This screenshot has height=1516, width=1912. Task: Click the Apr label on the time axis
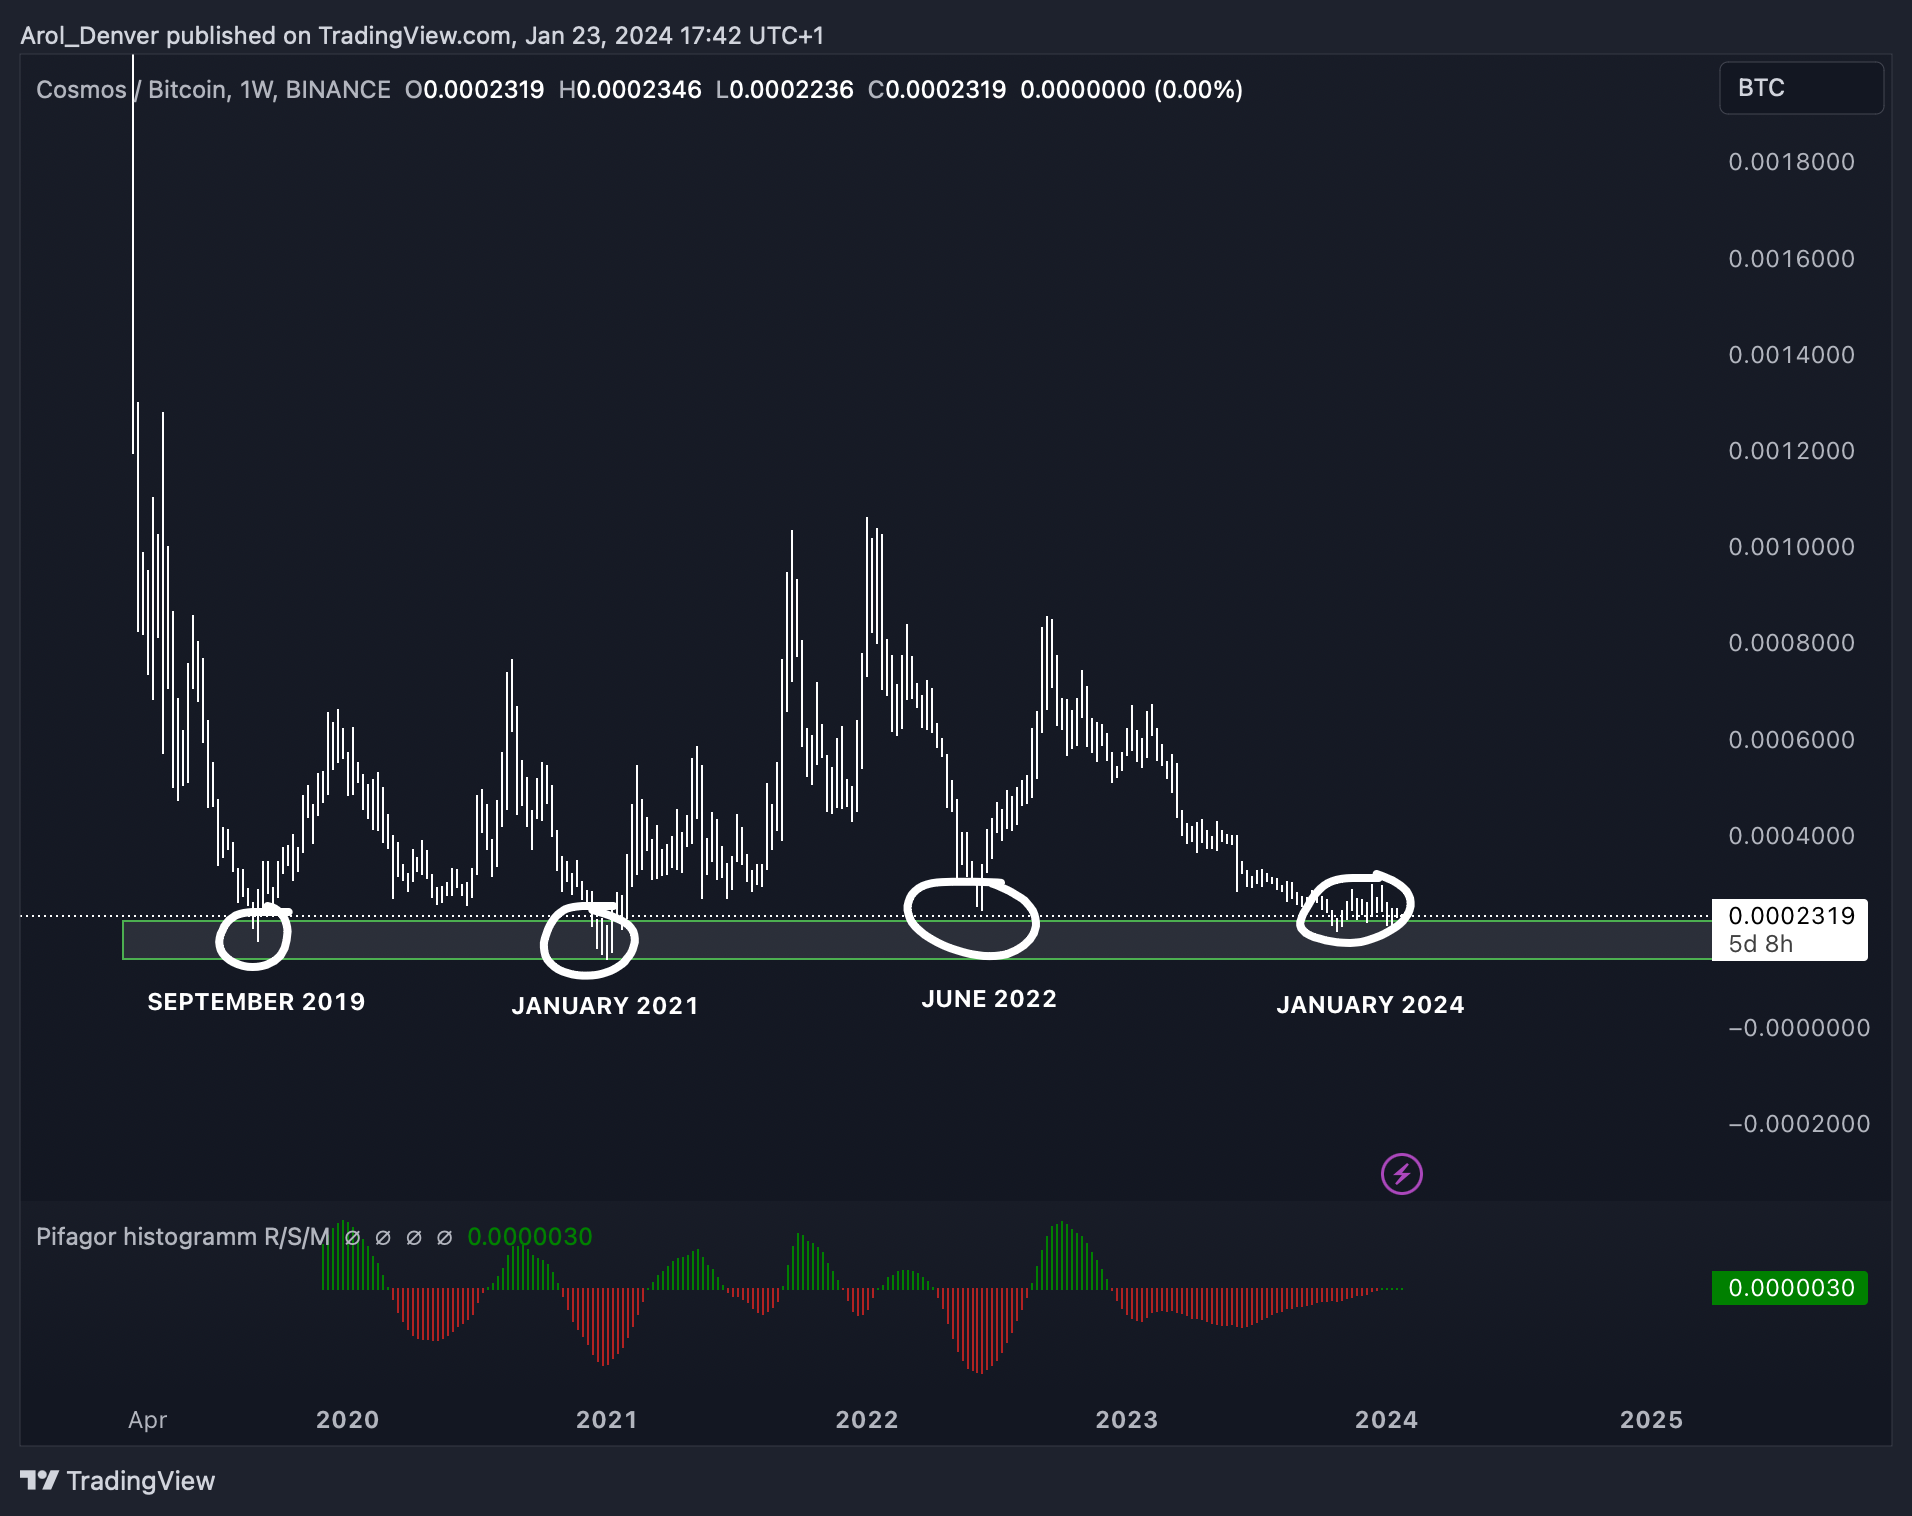(x=147, y=1420)
